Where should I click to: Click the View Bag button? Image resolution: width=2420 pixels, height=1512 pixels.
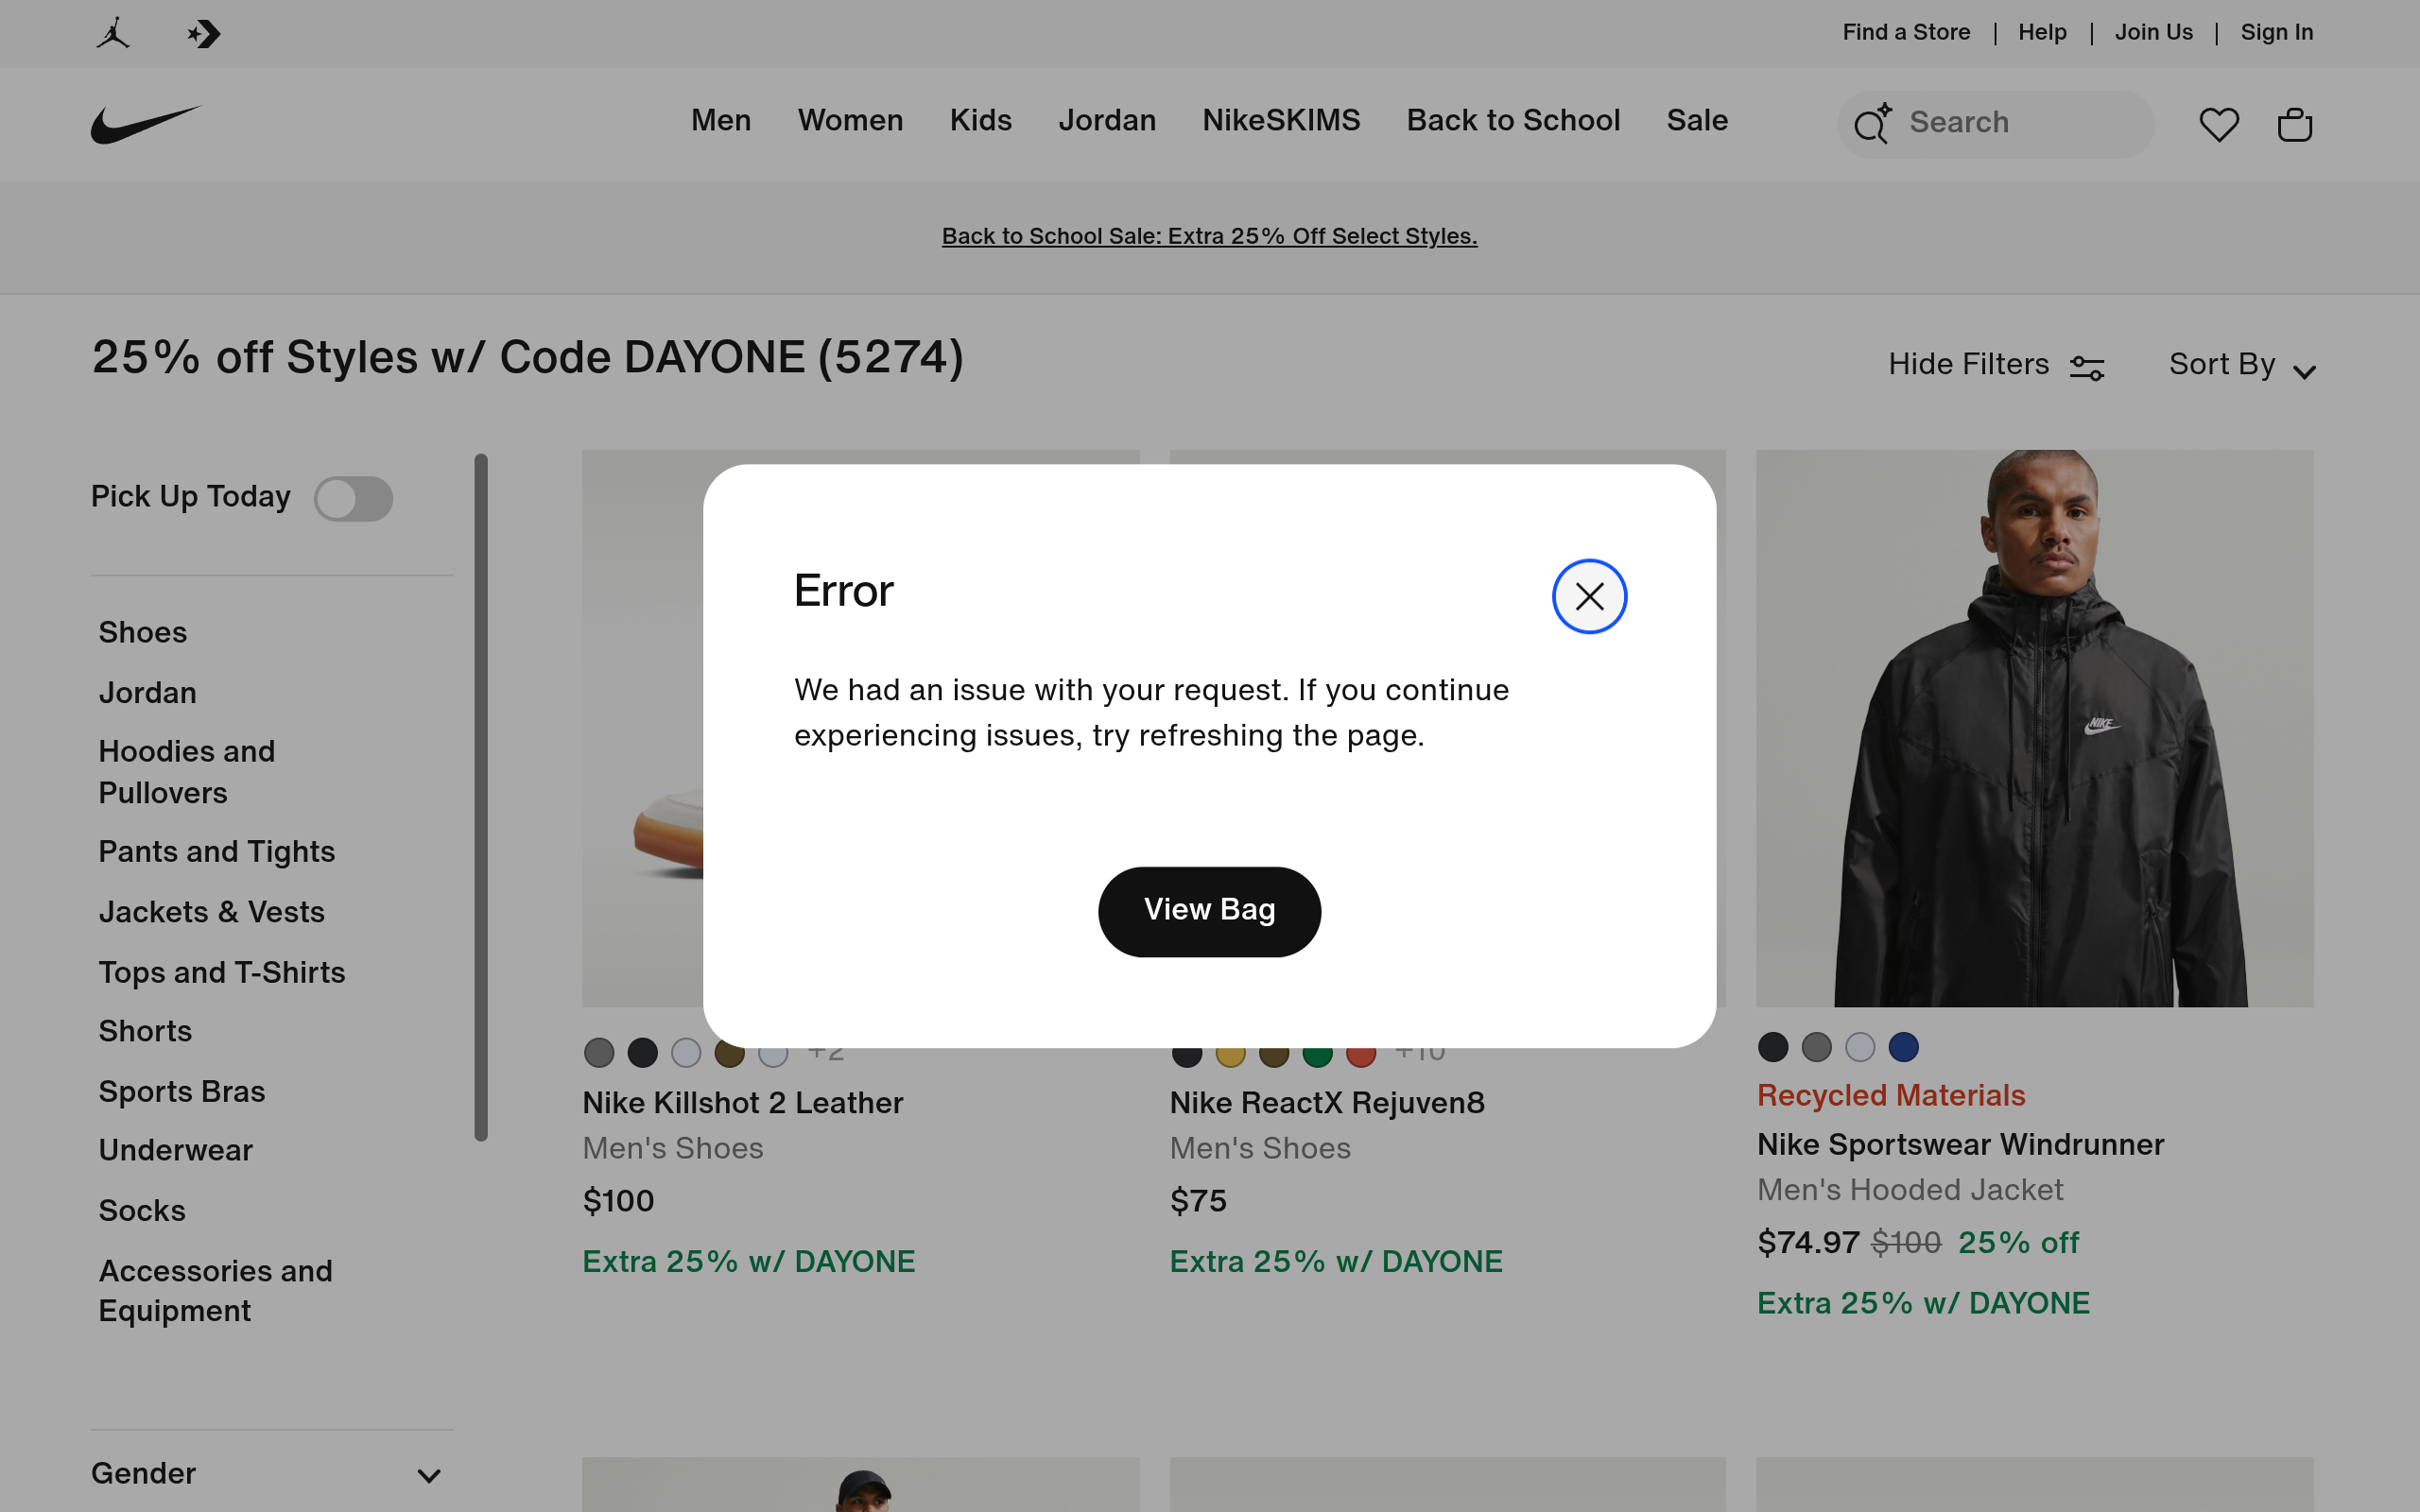[x=1209, y=911]
